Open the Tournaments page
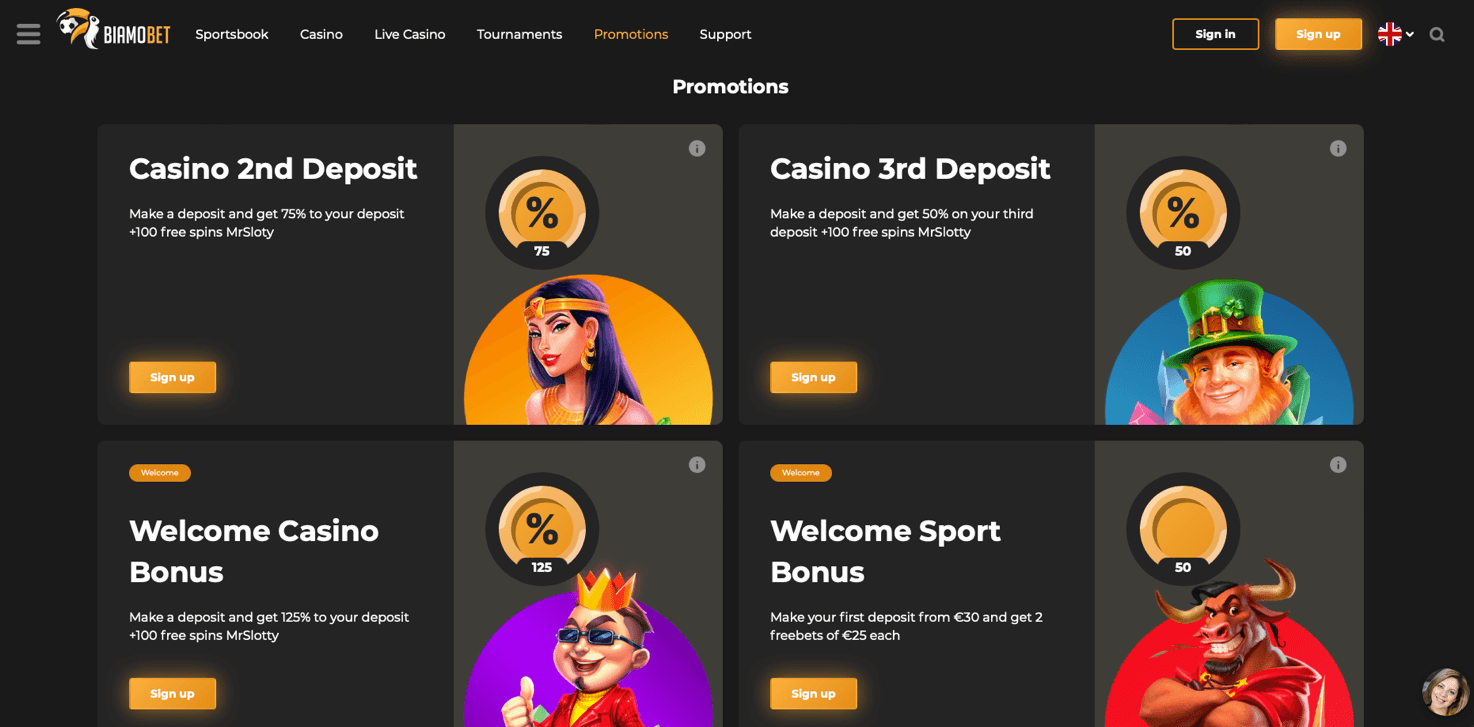Viewport: 1474px width, 727px height. click(x=519, y=34)
